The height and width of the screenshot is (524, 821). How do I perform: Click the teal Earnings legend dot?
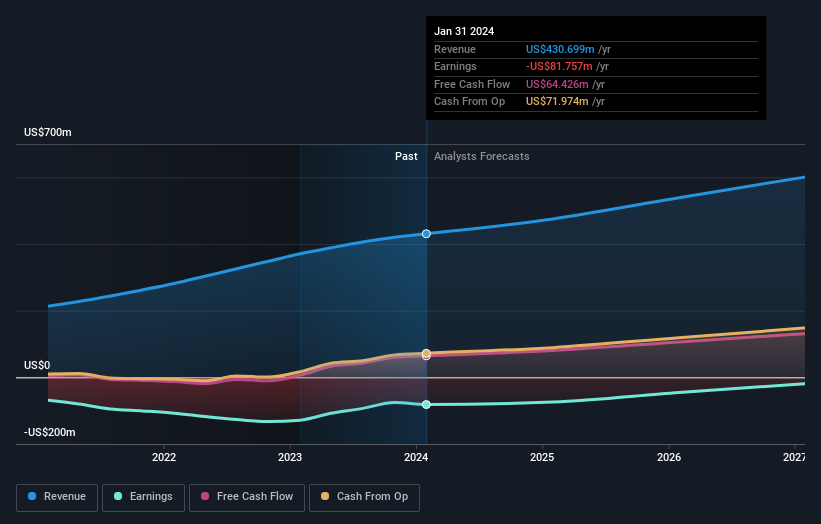point(118,496)
